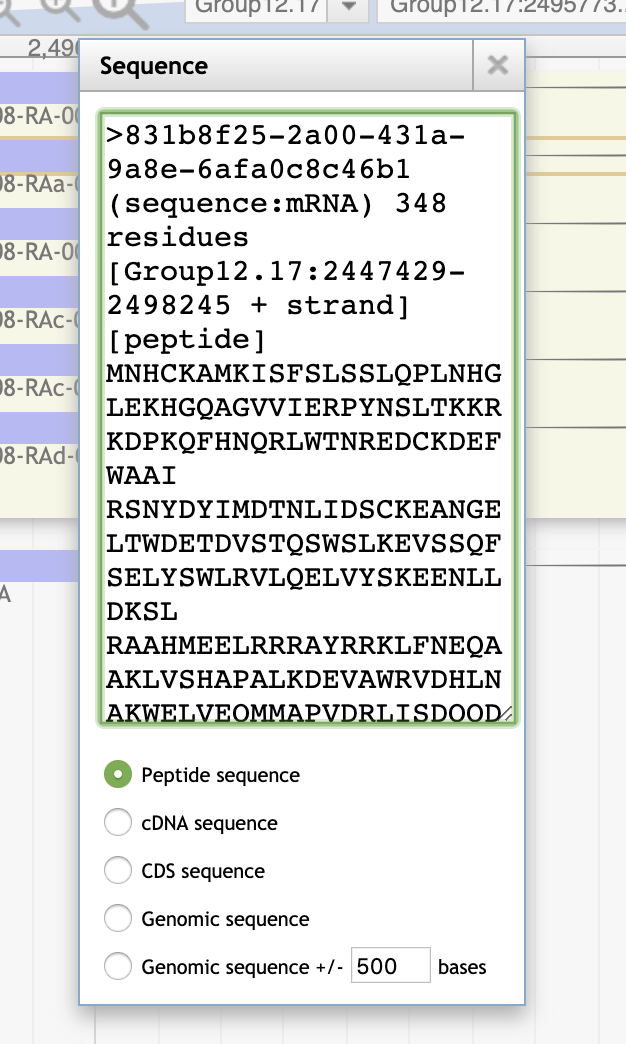This screenshot has width=626, height=1044.
Task: Select the Genomic sequence +/- bases option
Action: [x=118, y=967]
